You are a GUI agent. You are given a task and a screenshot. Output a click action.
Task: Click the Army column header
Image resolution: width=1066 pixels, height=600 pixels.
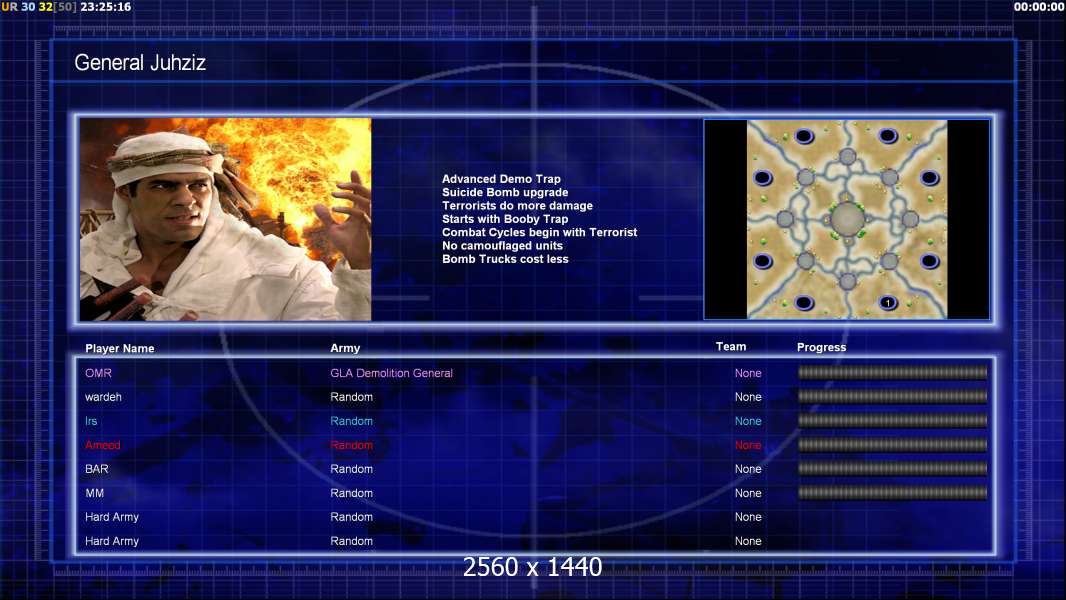[345, 348]
